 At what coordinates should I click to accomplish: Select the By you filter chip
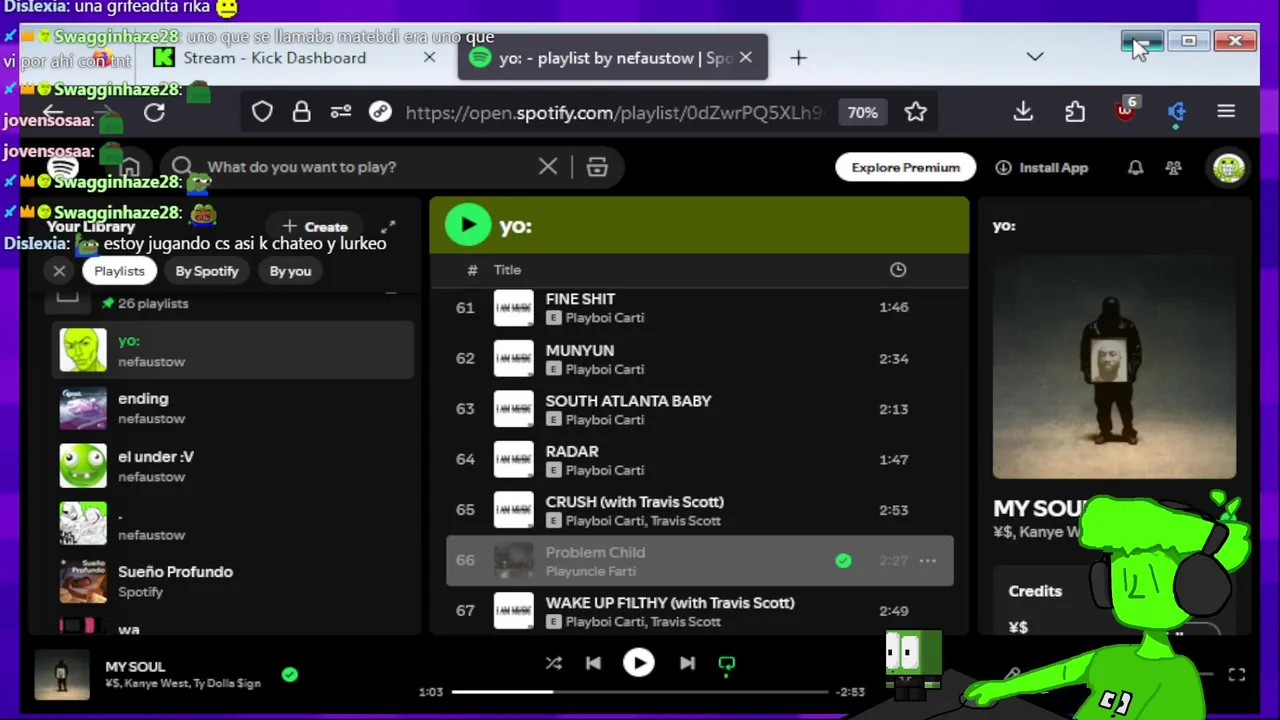[290, 271]
